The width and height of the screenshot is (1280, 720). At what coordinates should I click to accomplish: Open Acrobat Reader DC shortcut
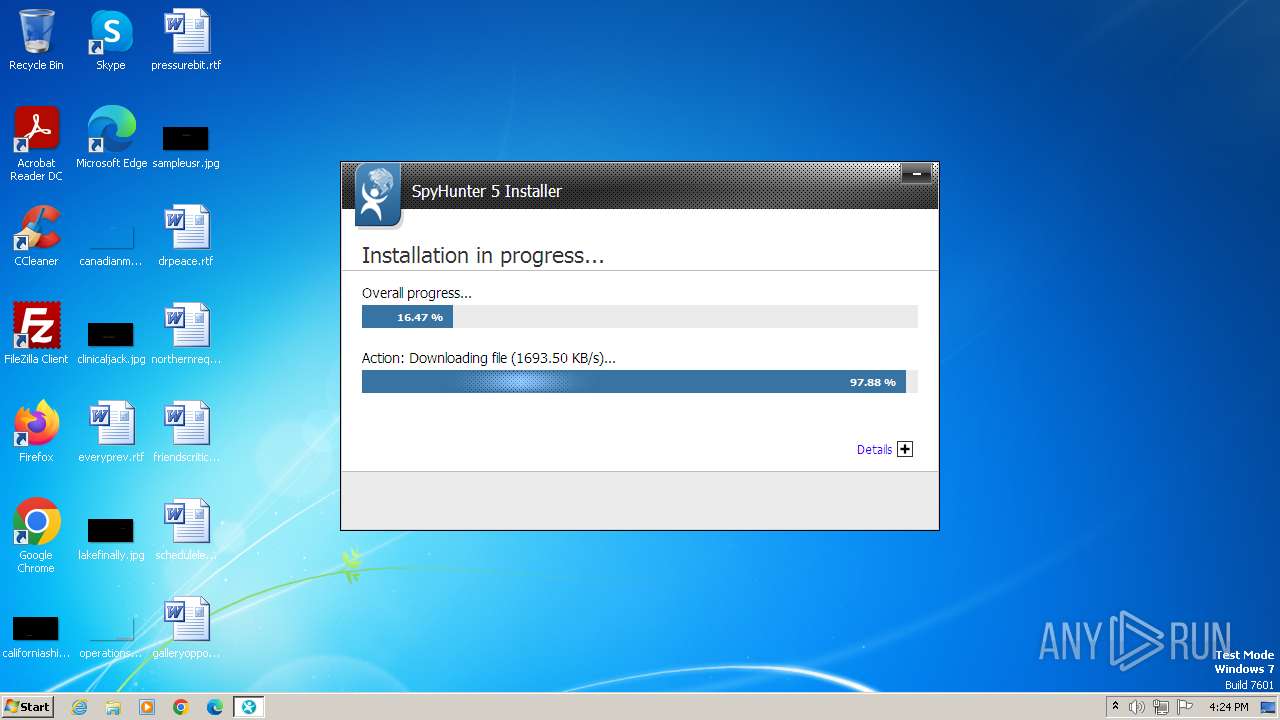click(36, 144)
